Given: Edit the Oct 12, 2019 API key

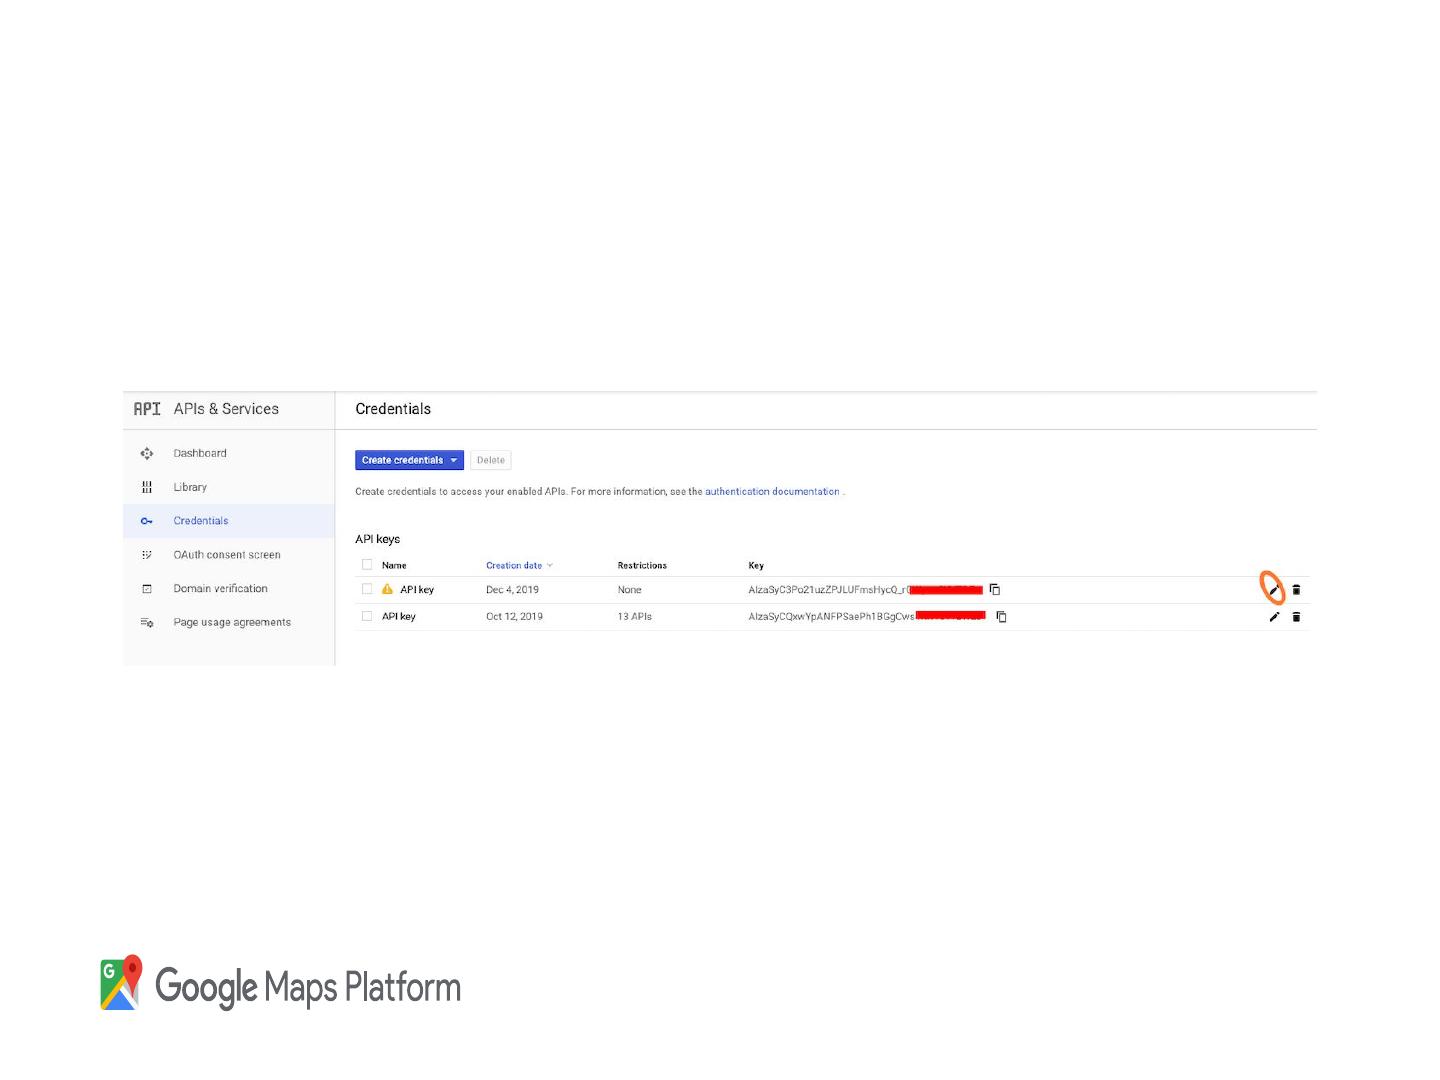Looking at the screenshot, I should point(1274,617).
